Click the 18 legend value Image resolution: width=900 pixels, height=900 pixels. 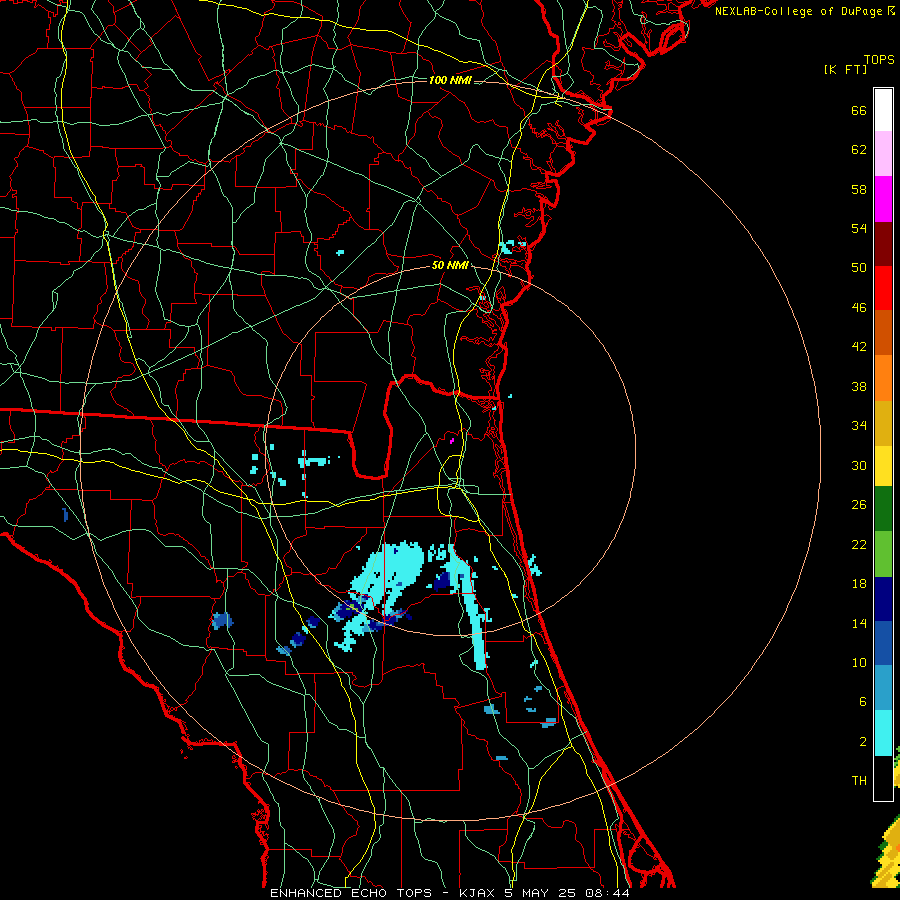859,584
